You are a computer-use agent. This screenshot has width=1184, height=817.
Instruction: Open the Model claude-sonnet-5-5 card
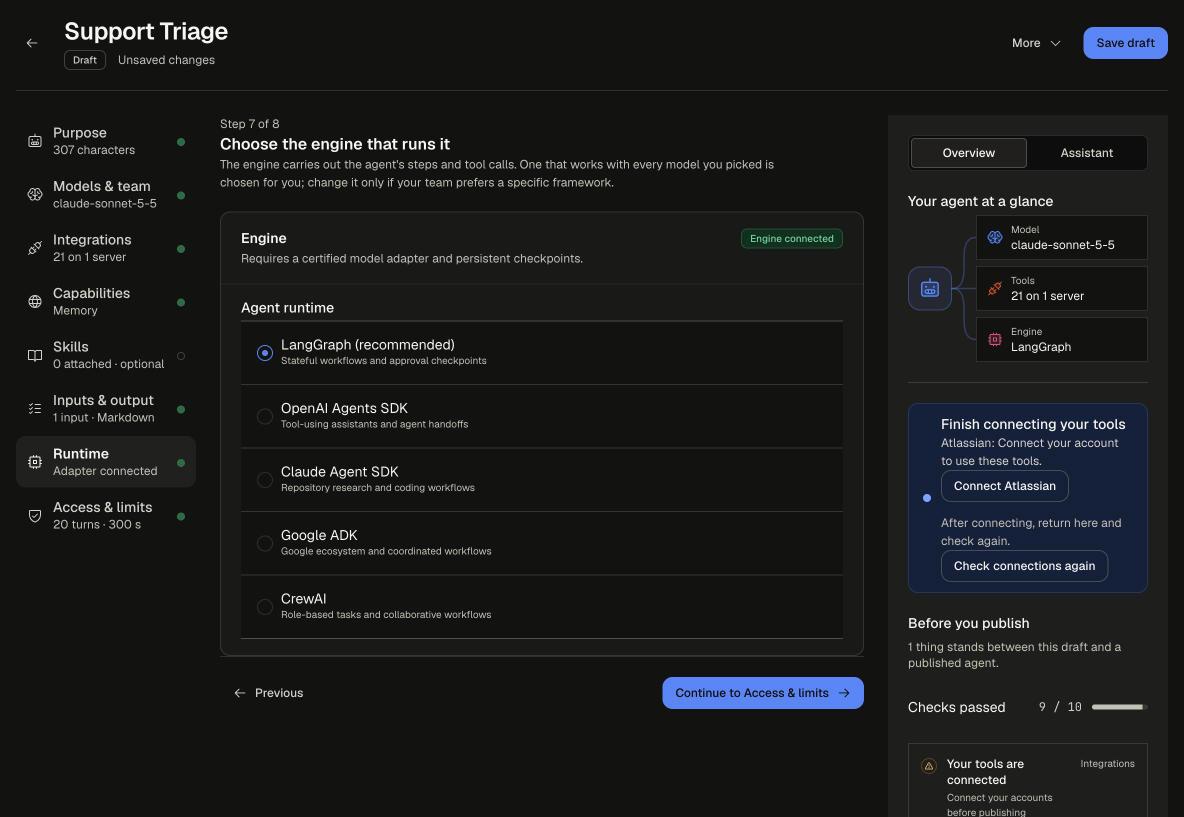coord(1062,238)
